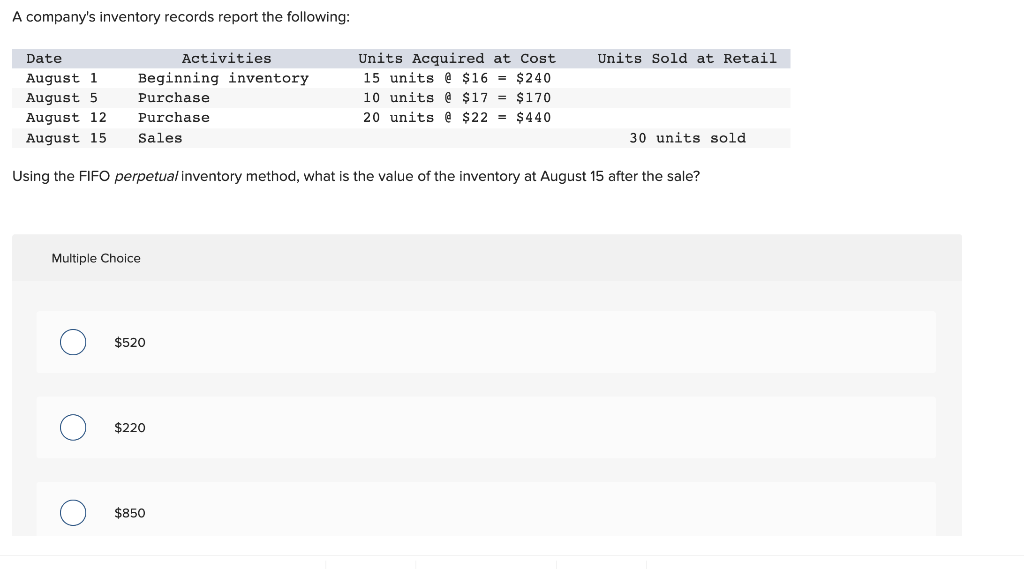Select the $220 answer radio button
Viewport: 1024px width, 569px height.
(x=72, y=427)
